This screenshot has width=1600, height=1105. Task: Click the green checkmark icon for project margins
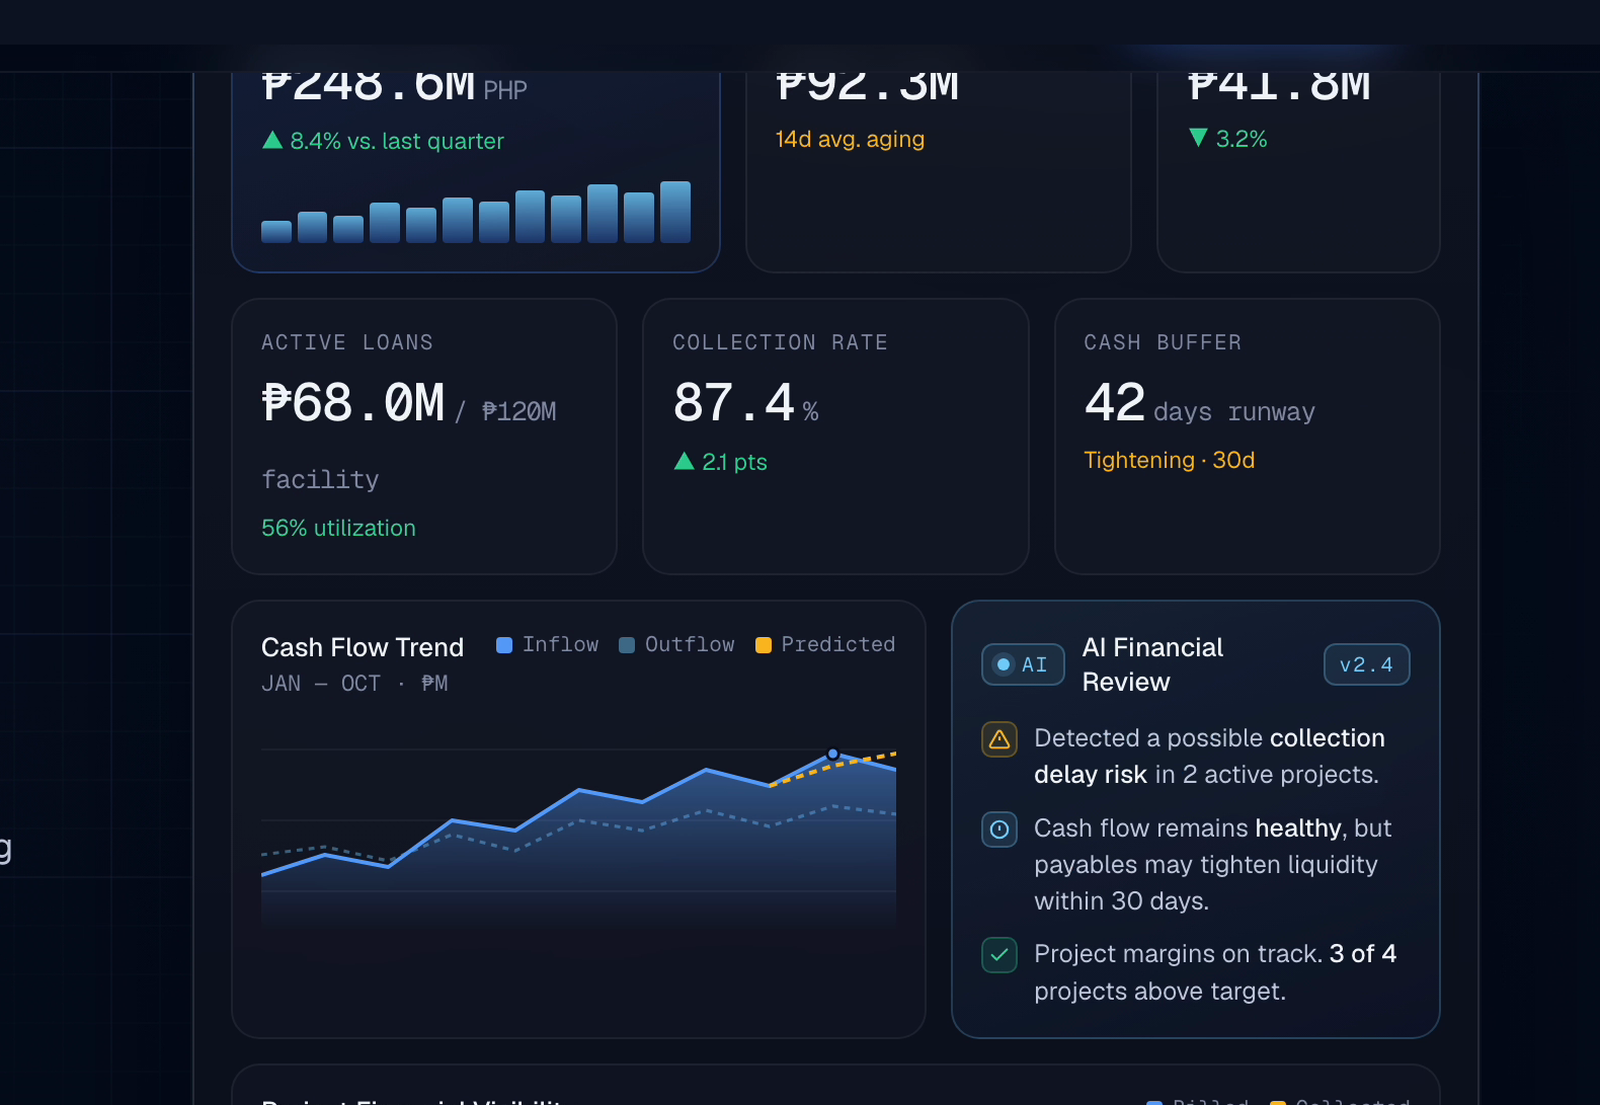999,955
